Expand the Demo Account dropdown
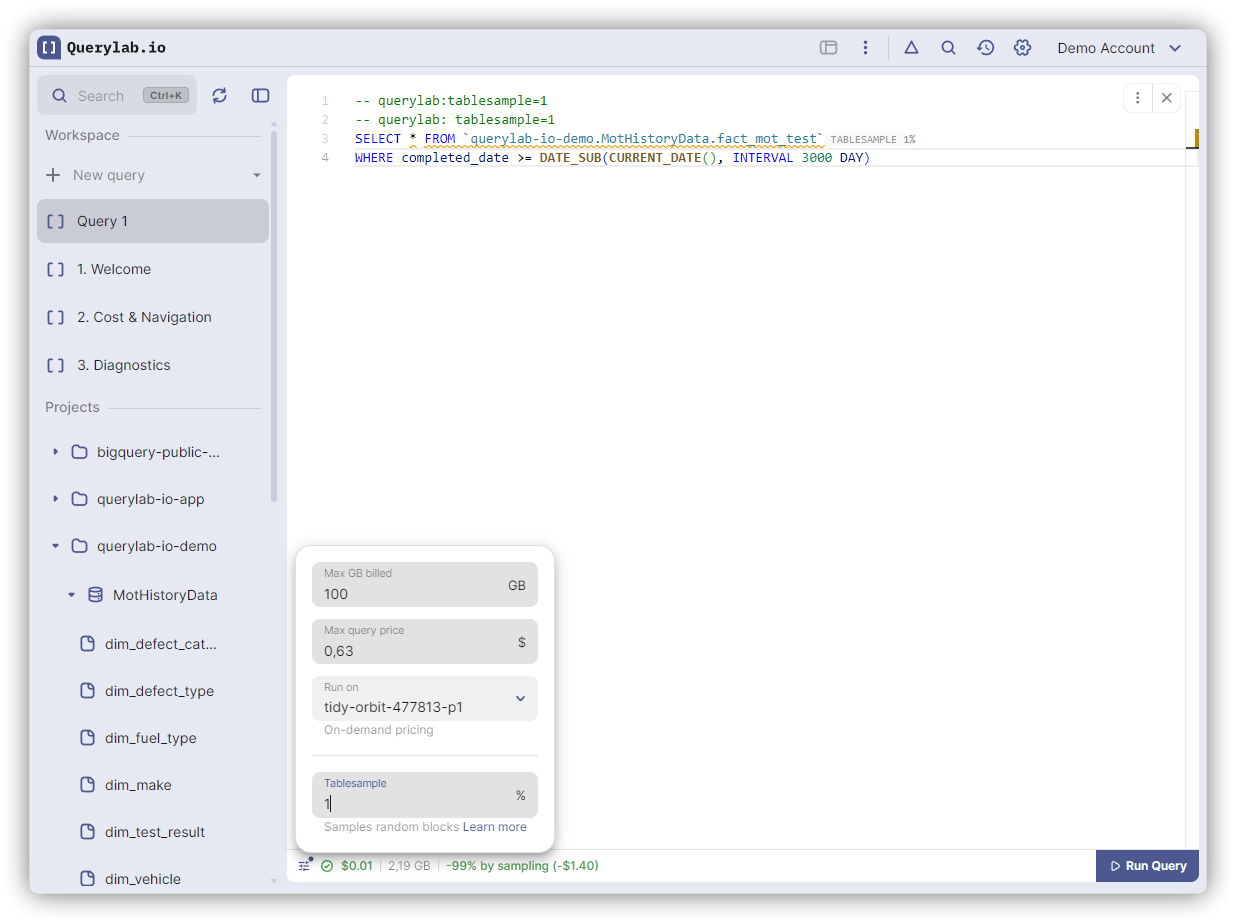This screenshot has width=1236, height=923. (x=1119, y=48)
